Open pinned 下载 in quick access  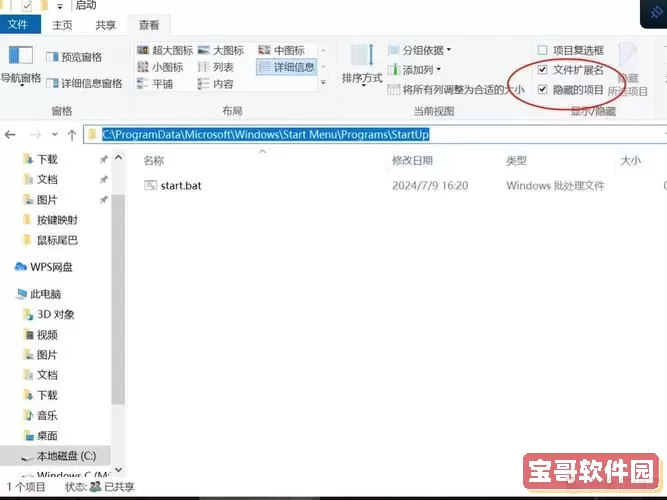point(47,159)
